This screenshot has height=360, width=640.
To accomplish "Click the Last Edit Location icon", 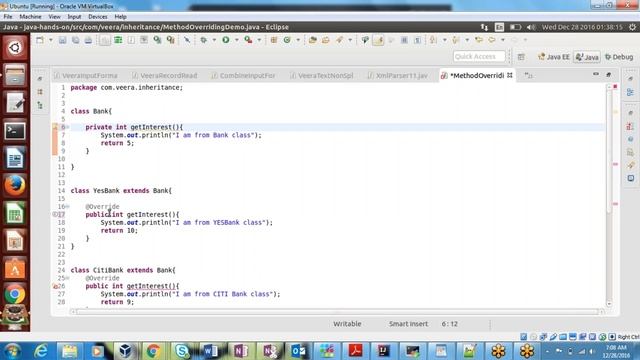I will pos(479,40).
